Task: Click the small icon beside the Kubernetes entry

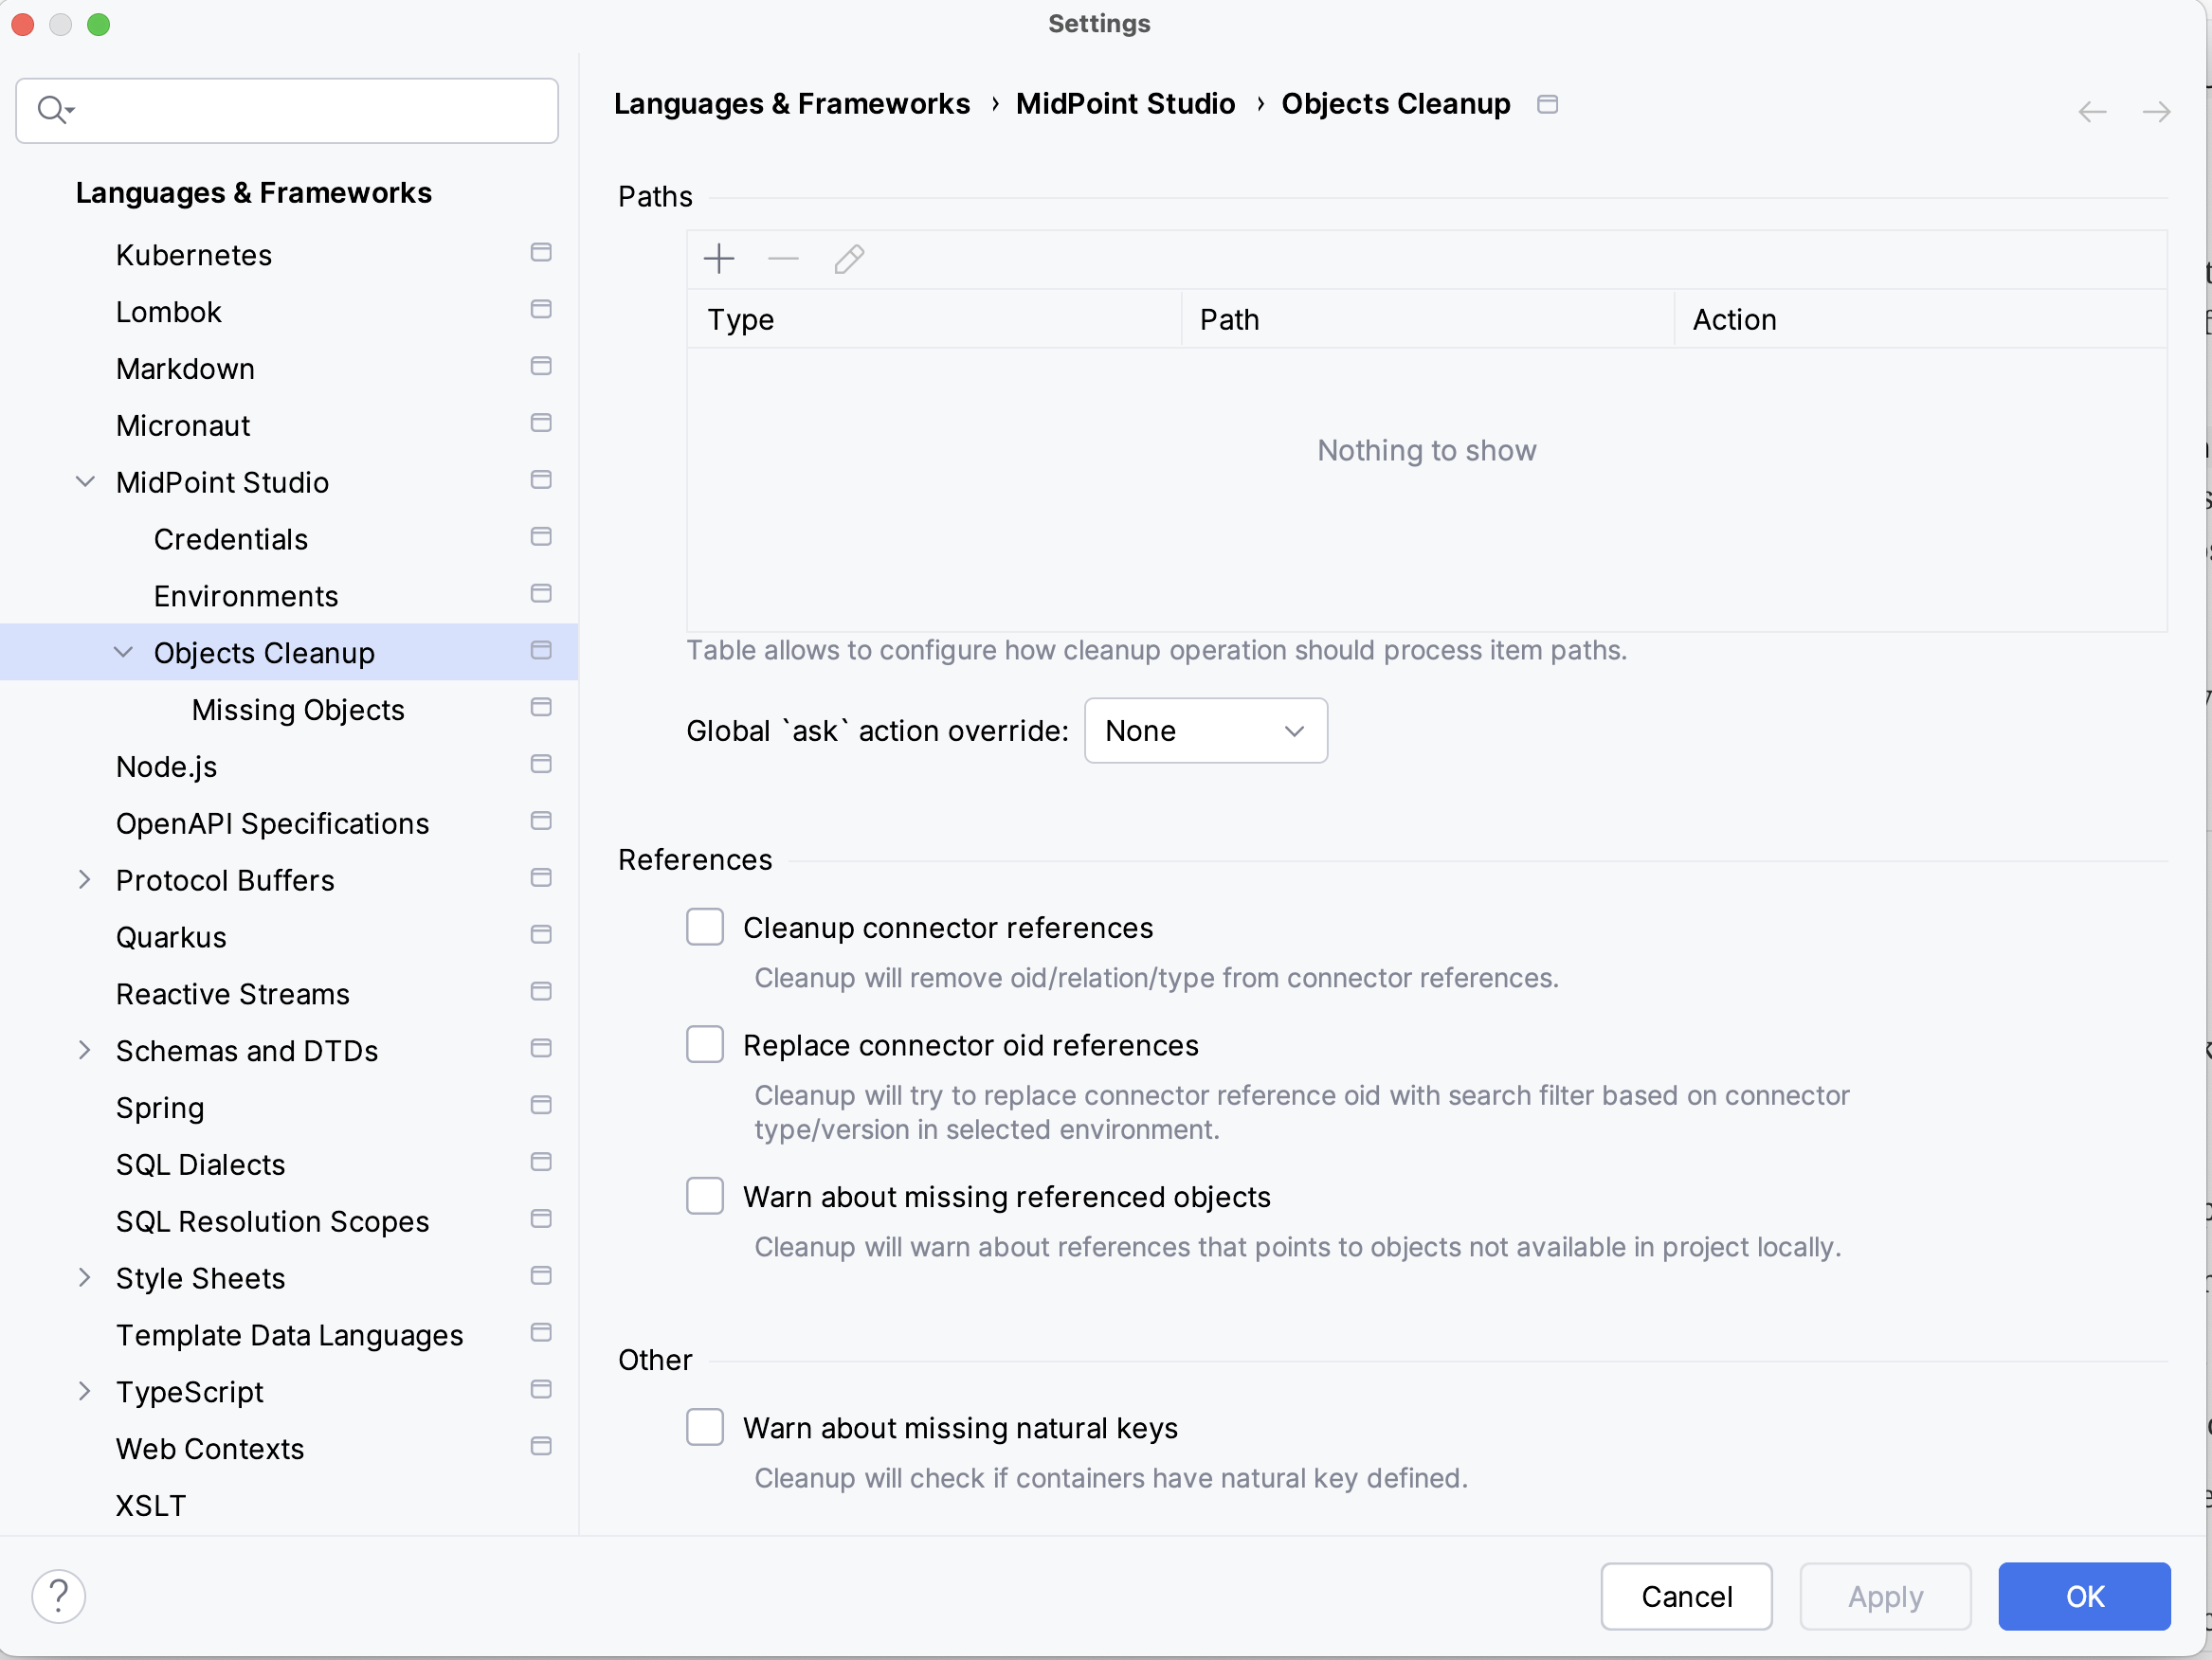Action: (x=540, y=253)
